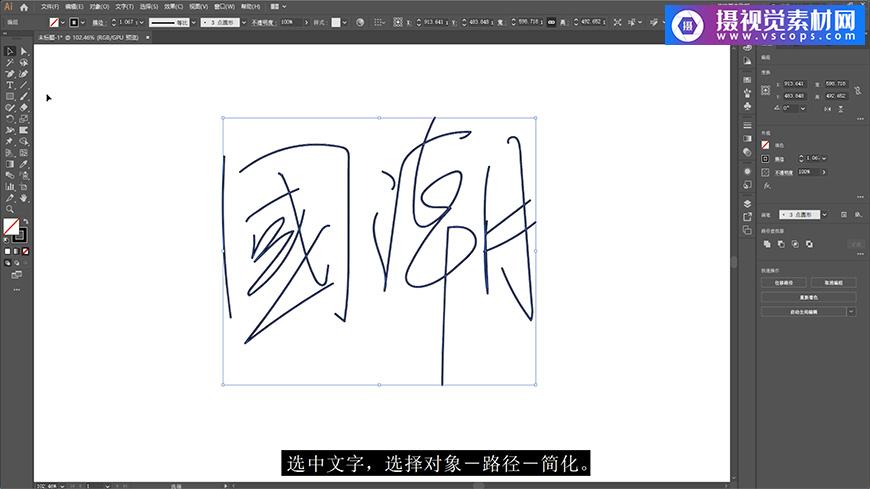This screenshot has height=489, width=870.
Task: Click Recolor button in quick actions
Action: pyautogui.click(x=808, y=298)
